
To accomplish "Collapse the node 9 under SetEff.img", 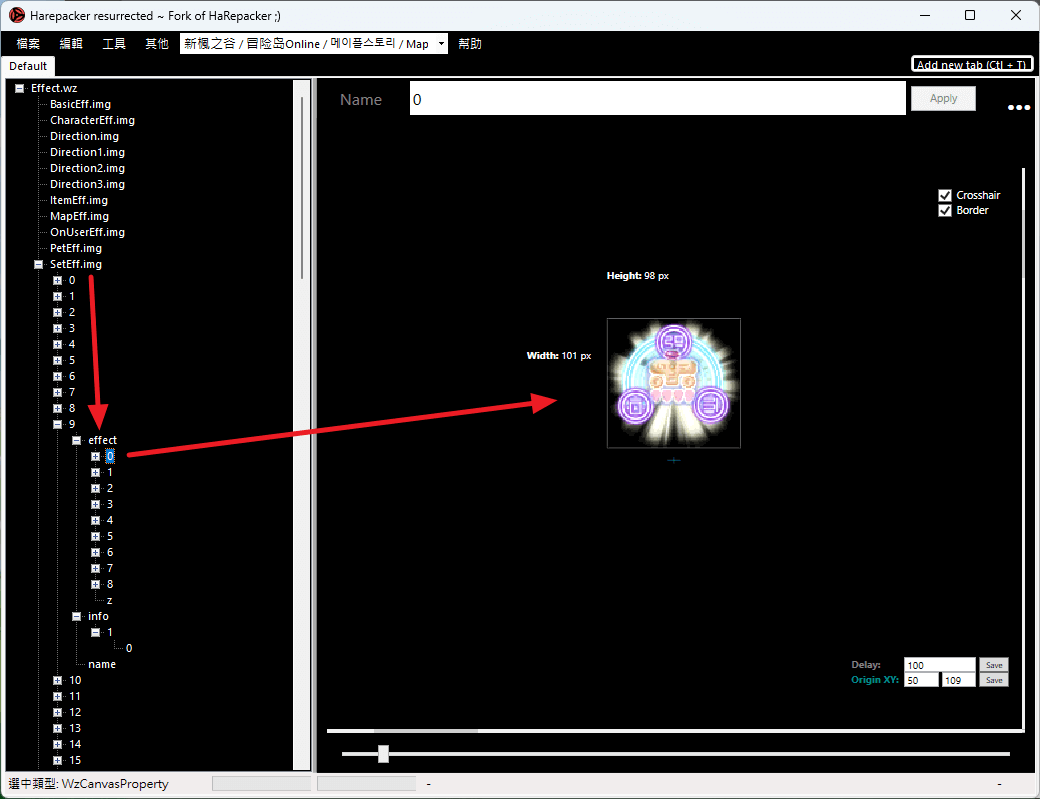I will pos(58,424).
